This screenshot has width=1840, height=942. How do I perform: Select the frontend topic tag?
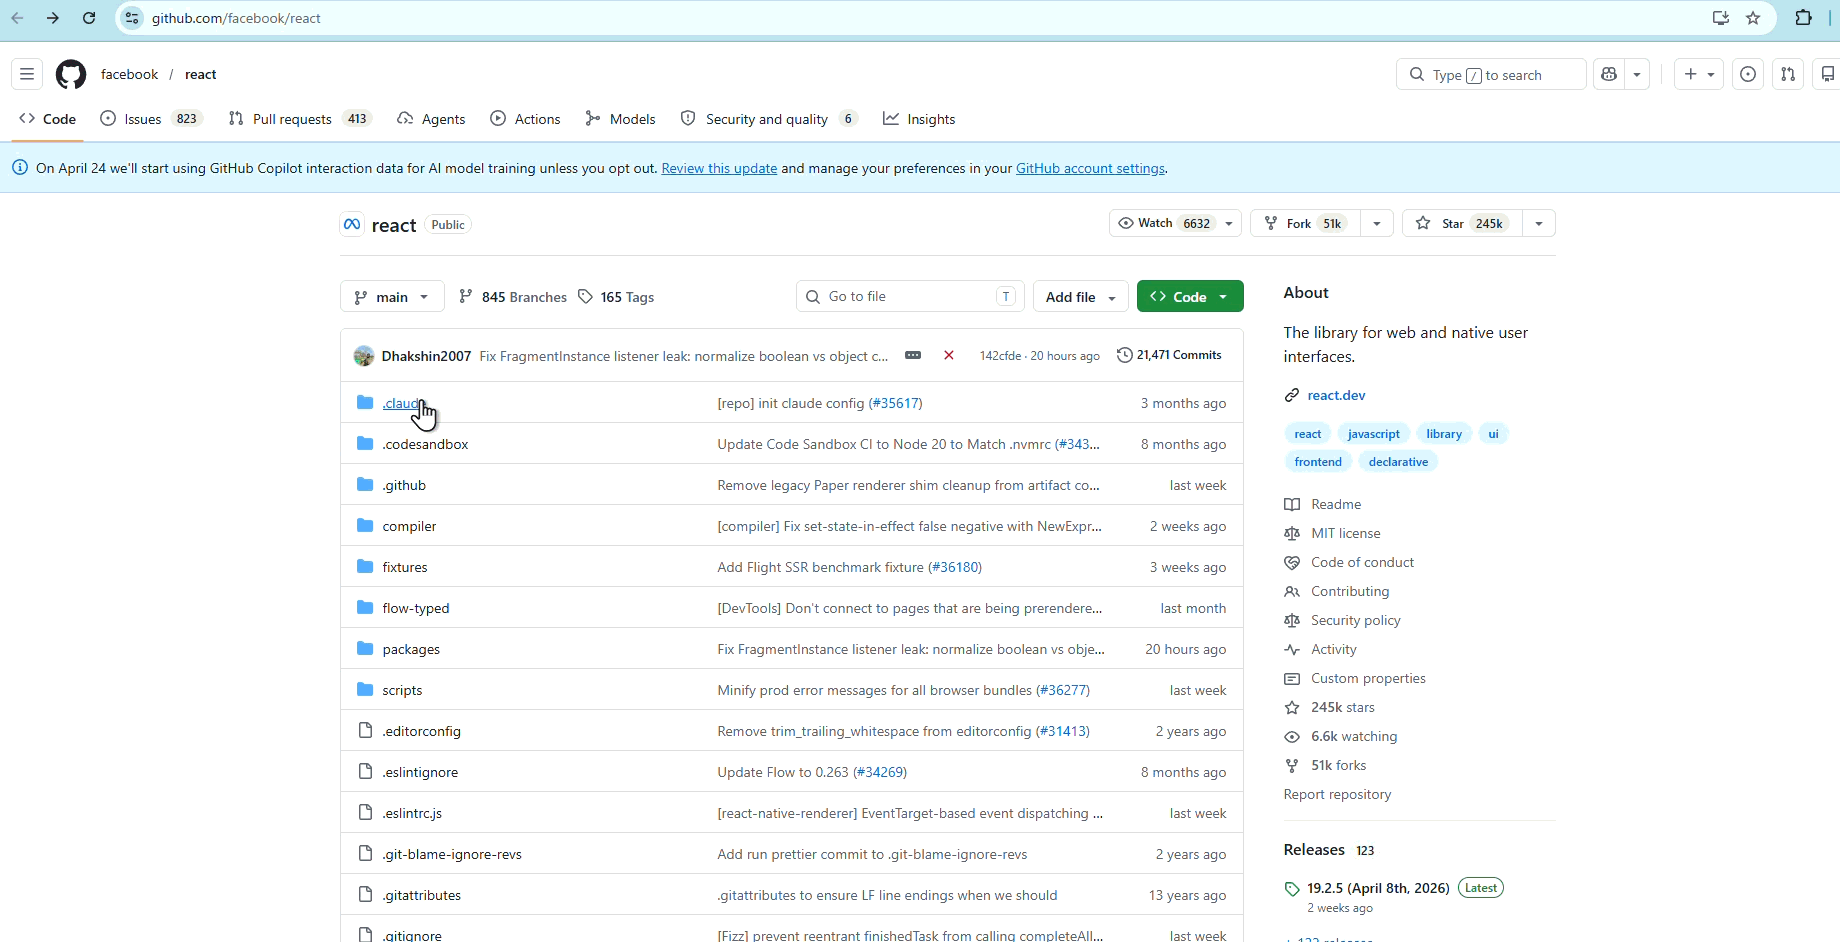tap(1318, 461)
